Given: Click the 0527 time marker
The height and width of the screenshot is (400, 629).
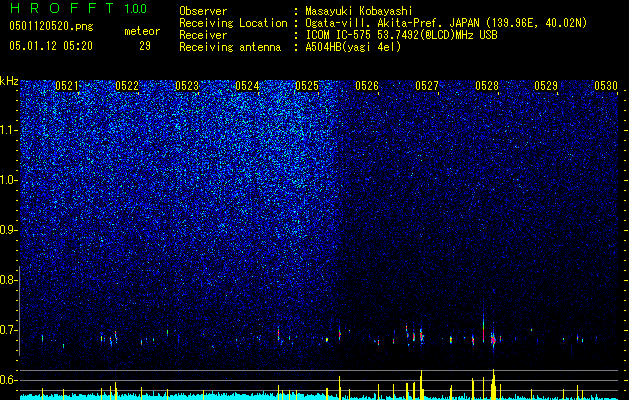Looking at the screenshot, I should (427, 86).
